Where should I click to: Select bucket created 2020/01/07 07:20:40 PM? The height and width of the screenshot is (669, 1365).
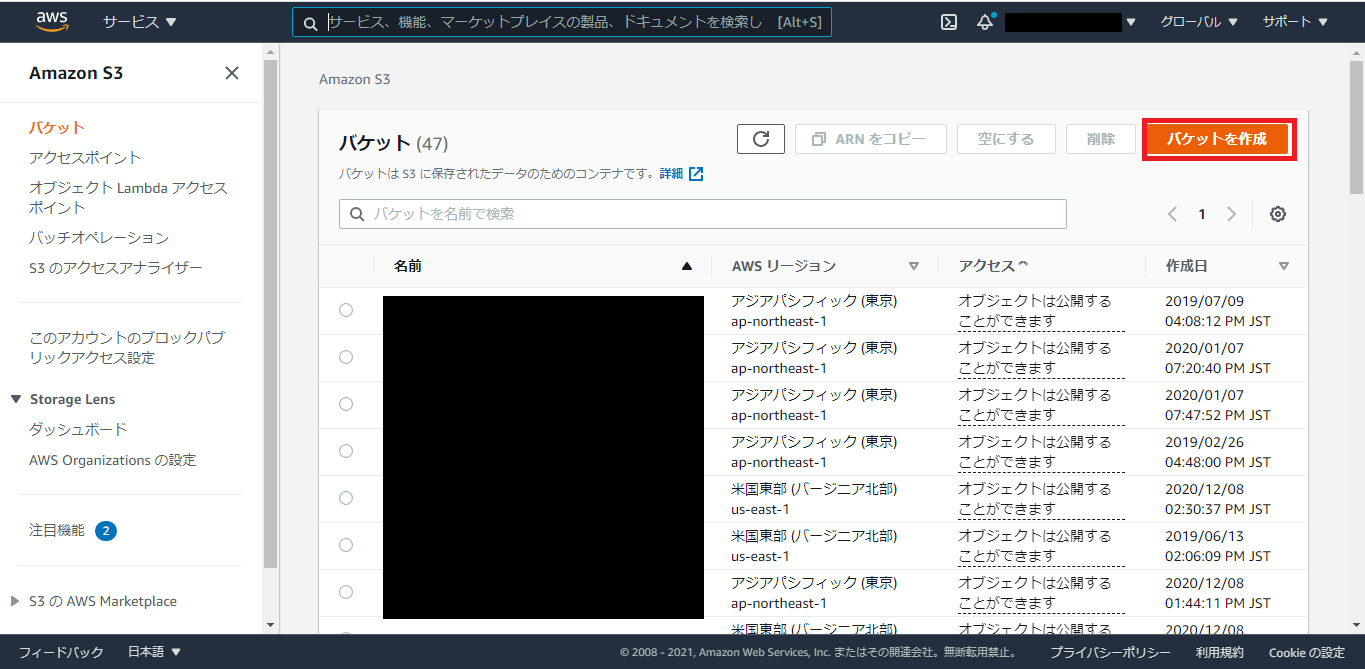pos(346,357)
